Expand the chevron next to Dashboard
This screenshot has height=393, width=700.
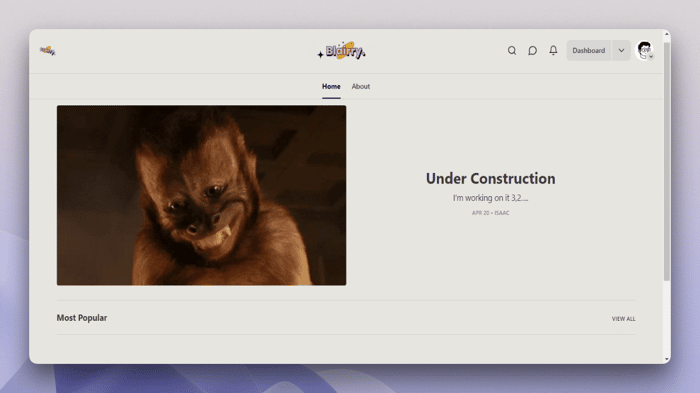(x=621, y=50)
